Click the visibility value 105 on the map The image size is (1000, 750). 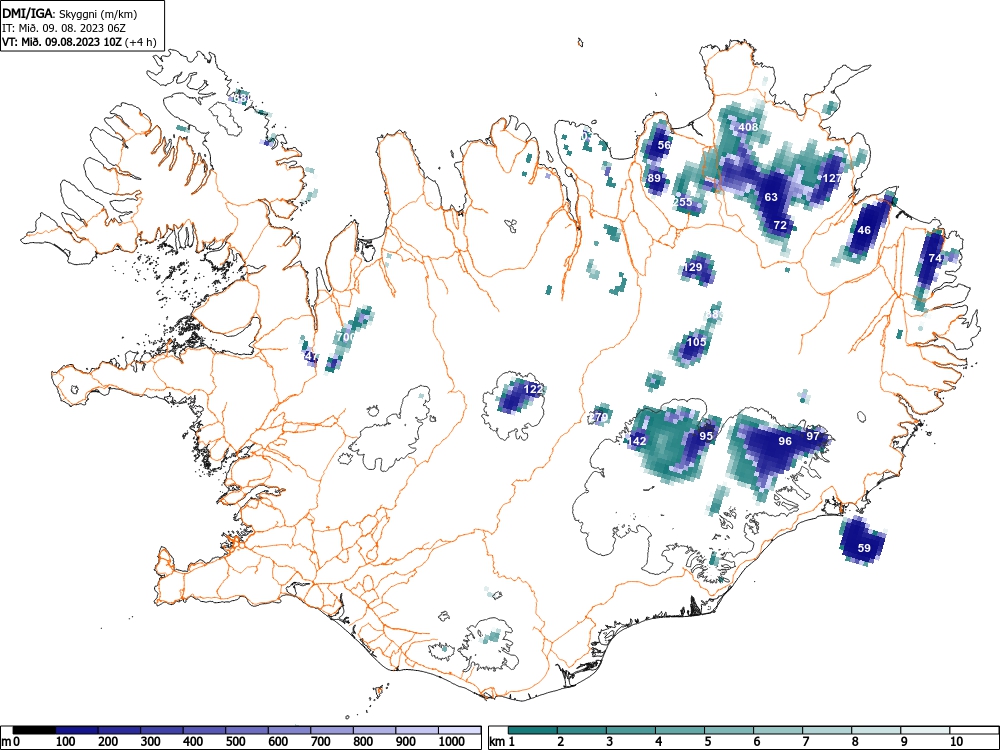coord(696,342)
